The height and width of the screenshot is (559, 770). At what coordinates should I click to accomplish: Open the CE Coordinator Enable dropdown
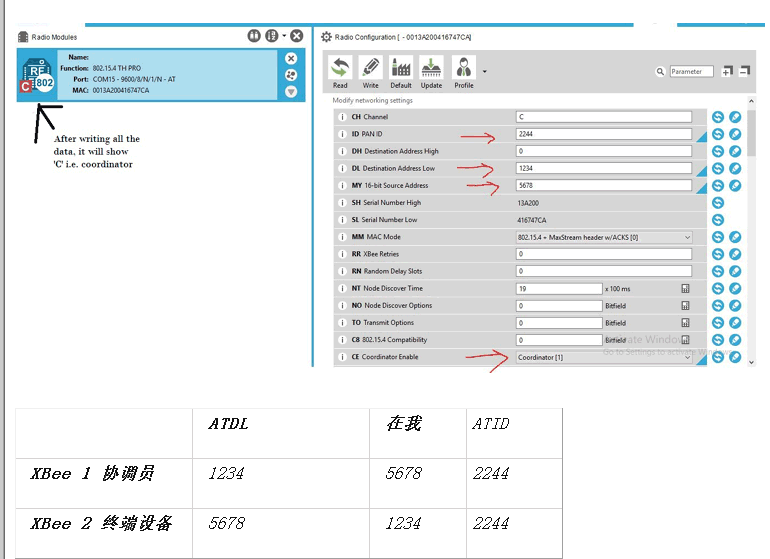point(604,358)
